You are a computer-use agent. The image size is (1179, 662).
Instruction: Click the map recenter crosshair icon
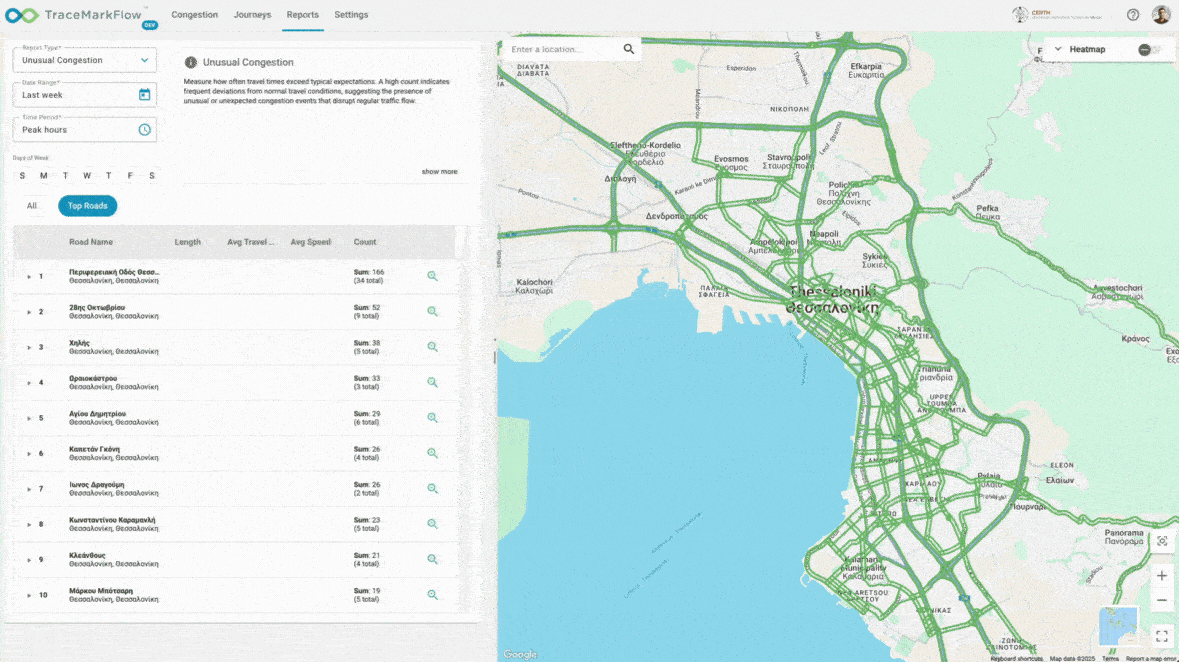(1162, 540)
